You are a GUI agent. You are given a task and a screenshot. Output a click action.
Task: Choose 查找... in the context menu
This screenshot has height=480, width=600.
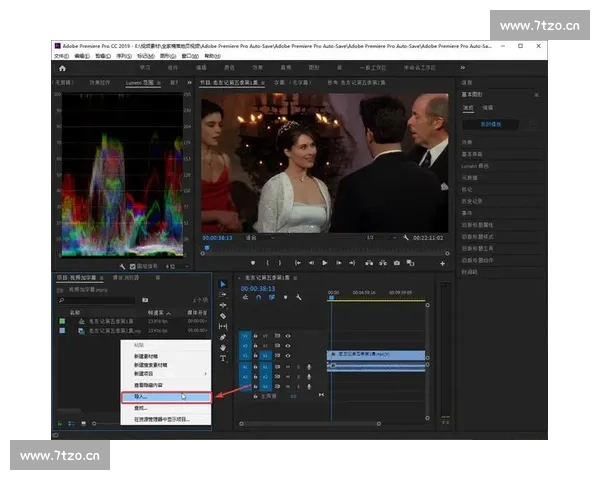(141, 408)
